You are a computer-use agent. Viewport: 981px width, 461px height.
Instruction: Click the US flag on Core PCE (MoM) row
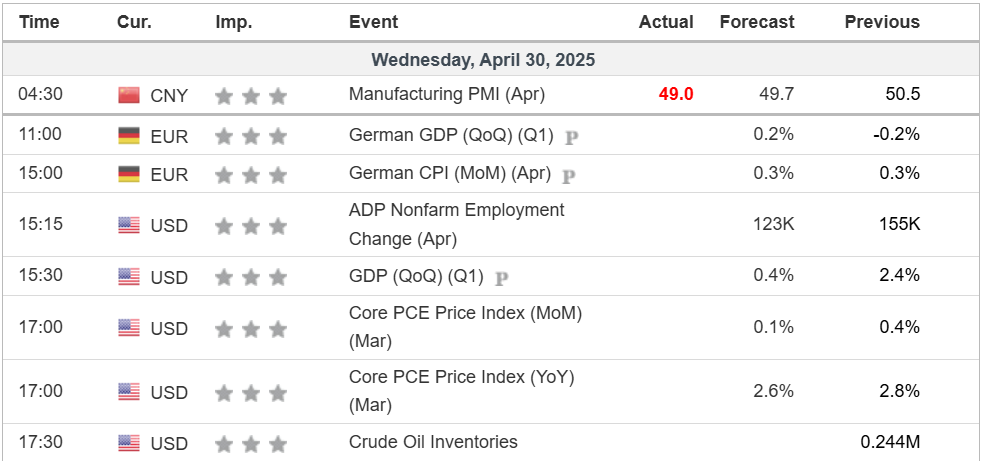[x=129, y=328]
